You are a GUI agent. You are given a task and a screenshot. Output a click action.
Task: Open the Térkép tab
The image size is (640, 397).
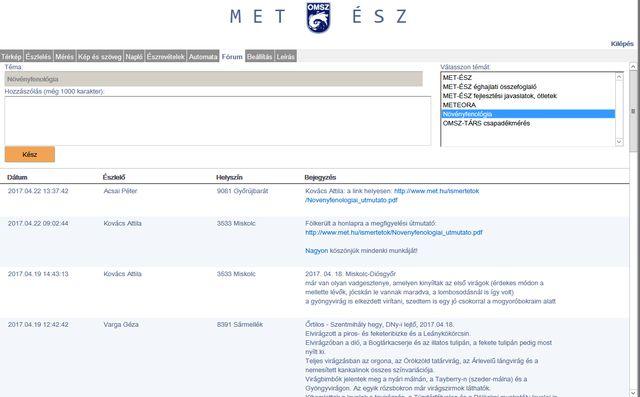click(x=11, y=57)
